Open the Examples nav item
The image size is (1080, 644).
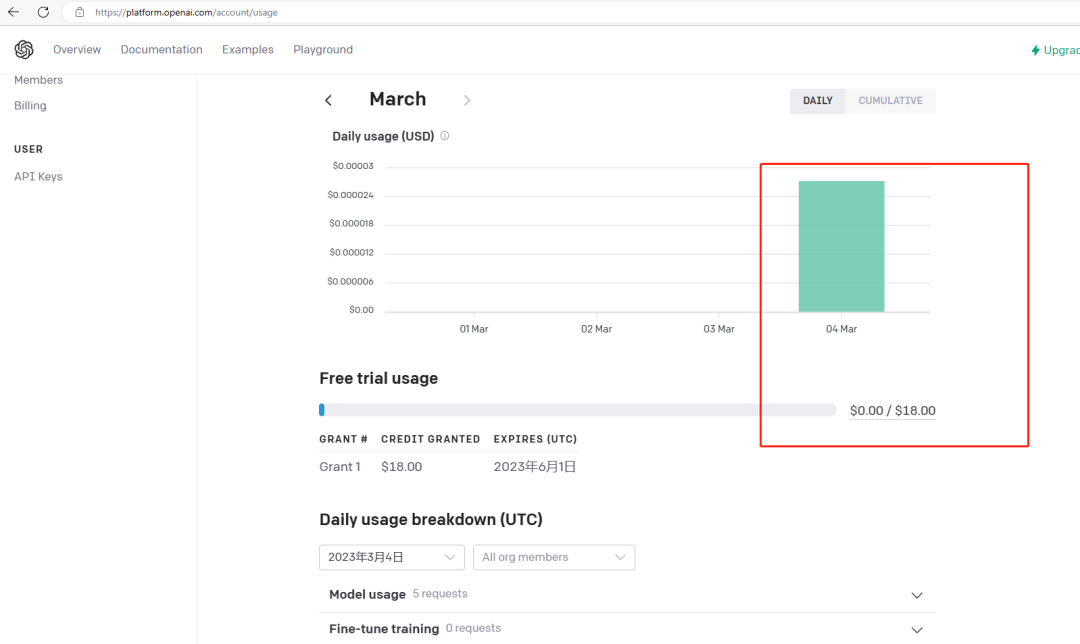248,50
